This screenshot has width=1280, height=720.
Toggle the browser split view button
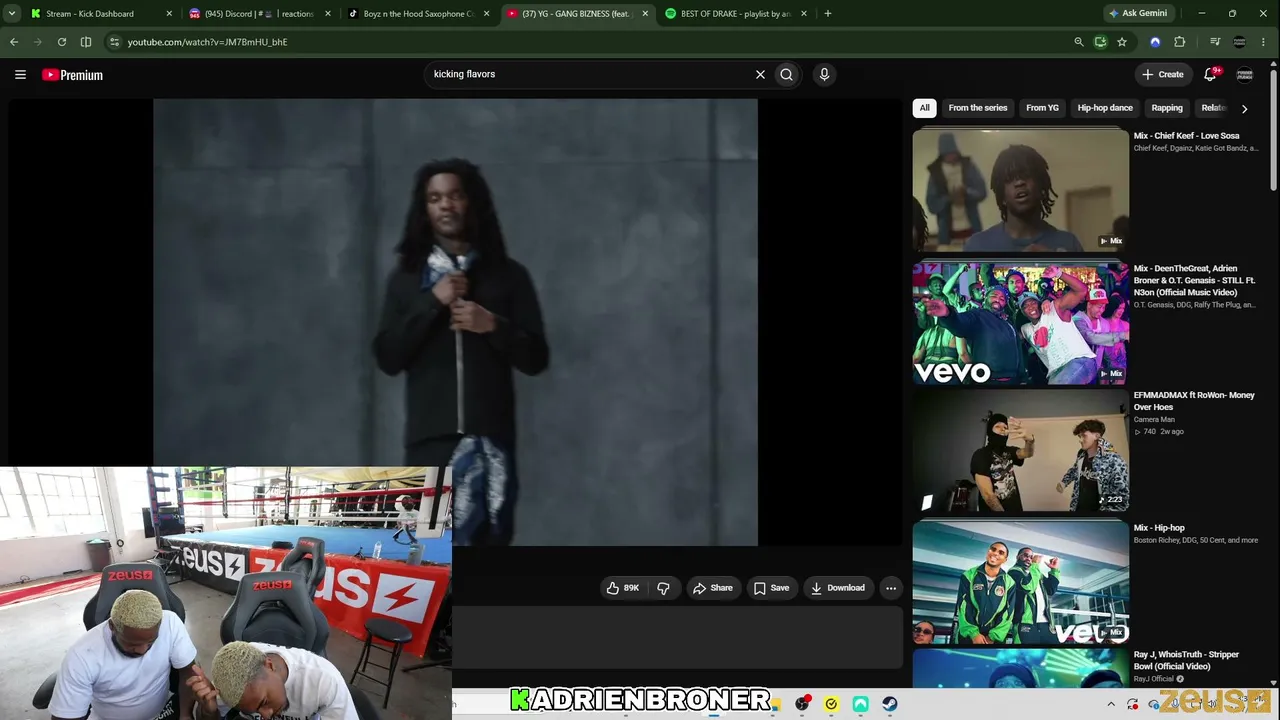[86, 42]
